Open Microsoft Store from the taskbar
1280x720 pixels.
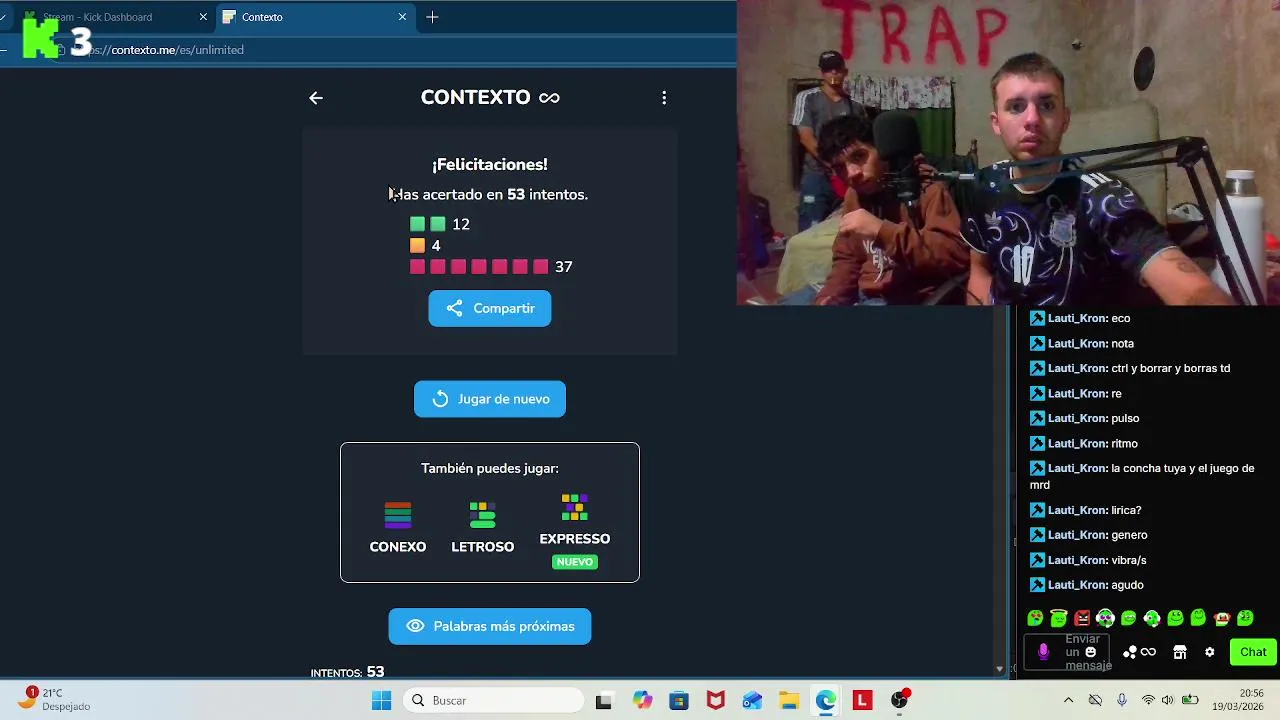click(x=679, y=701)
